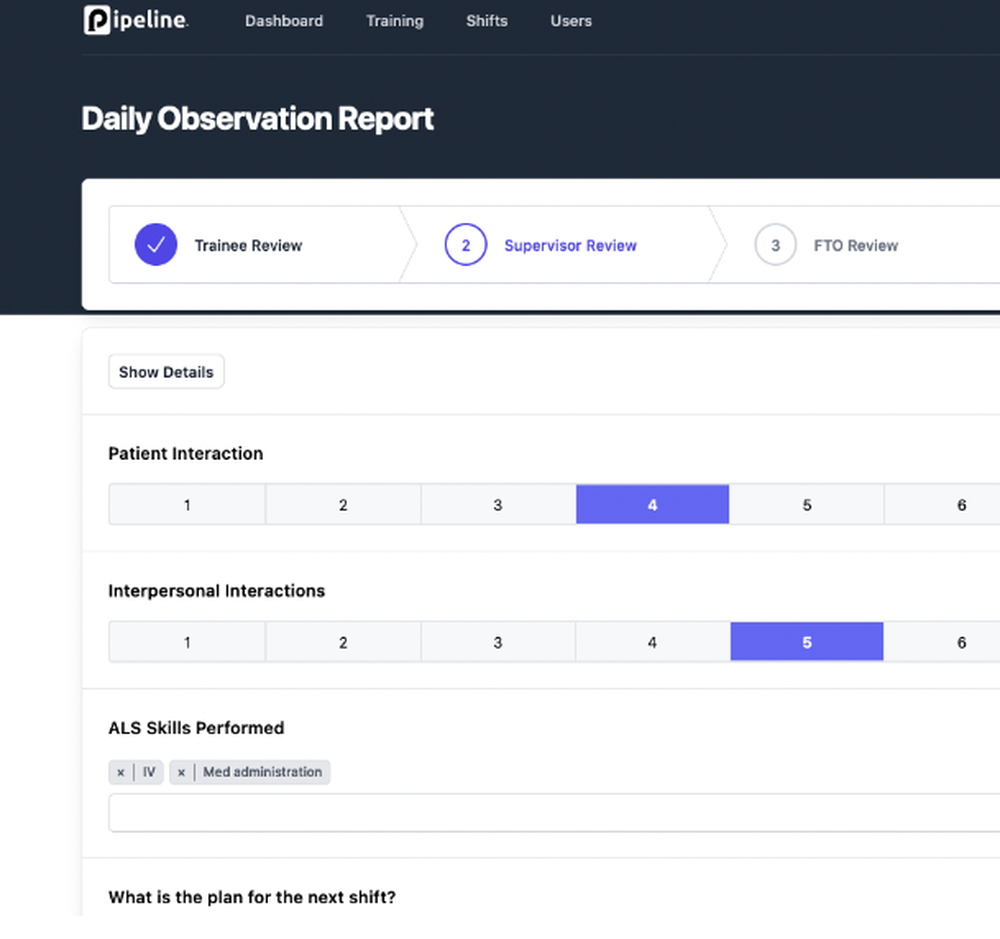
Task: Set Patient Interaction rating to 5
Action: pyautogui.click(x=807, y=505)
